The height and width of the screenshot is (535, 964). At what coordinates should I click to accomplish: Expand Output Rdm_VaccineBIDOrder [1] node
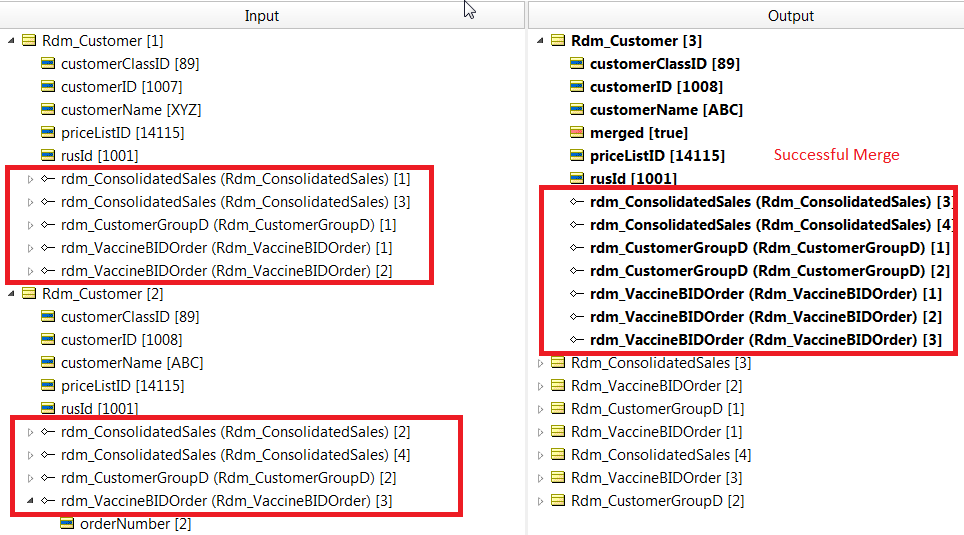pyautogui.click(x=540, y=432)
